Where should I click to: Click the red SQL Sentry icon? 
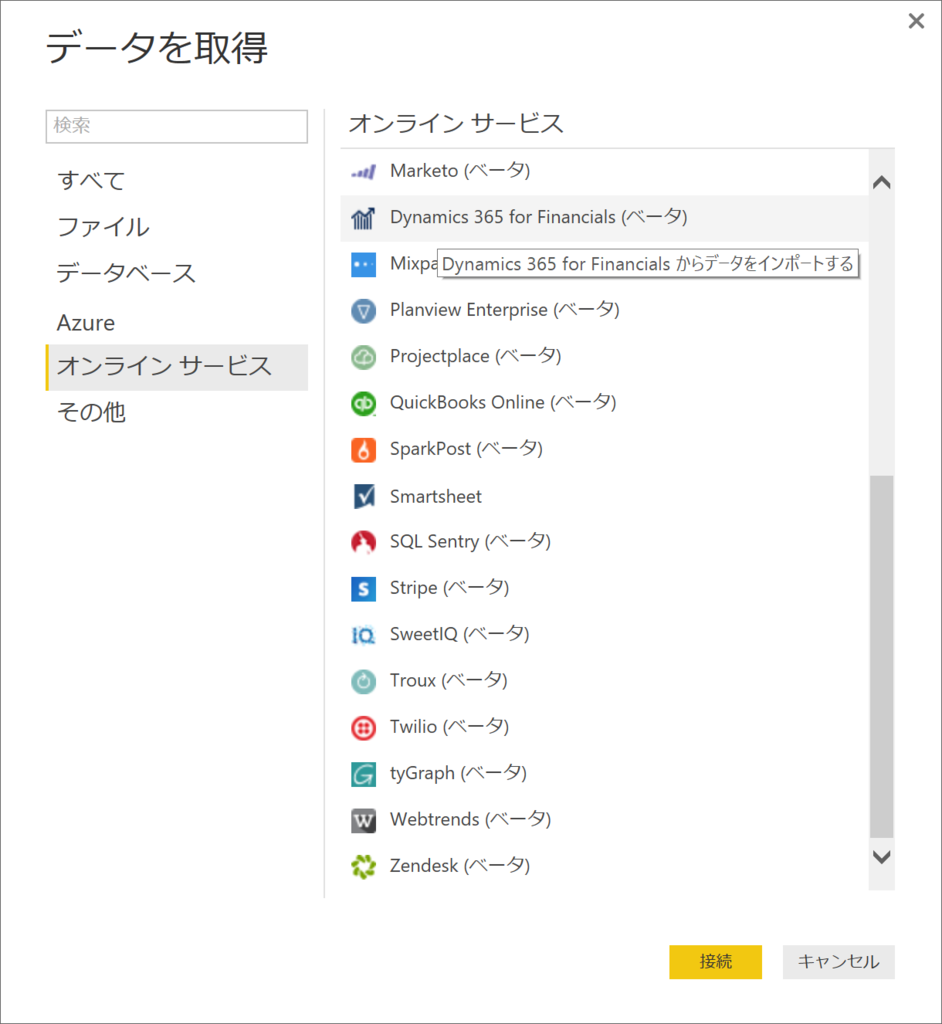point(363,542)
